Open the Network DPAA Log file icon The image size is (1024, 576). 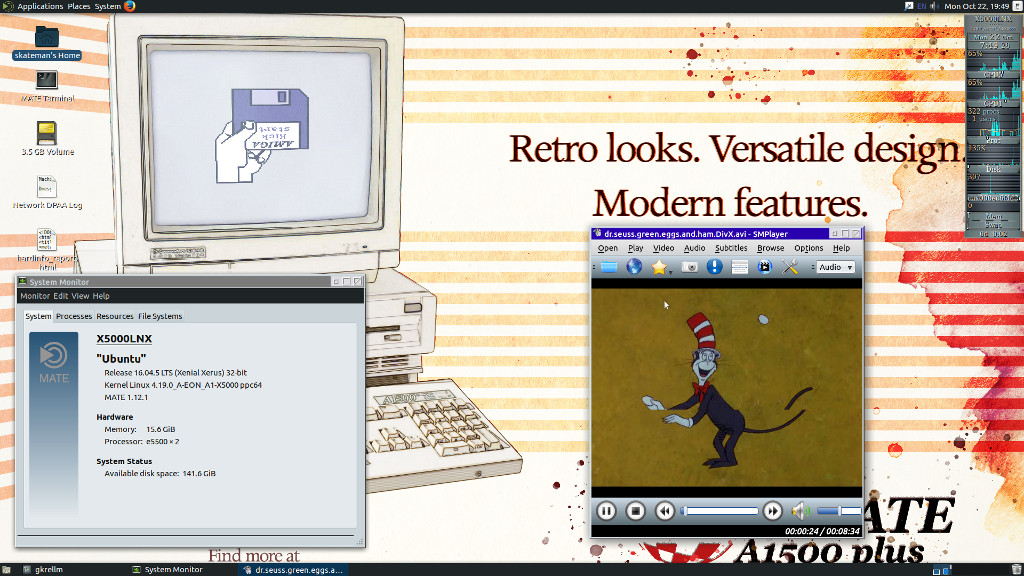coord(46,187)
